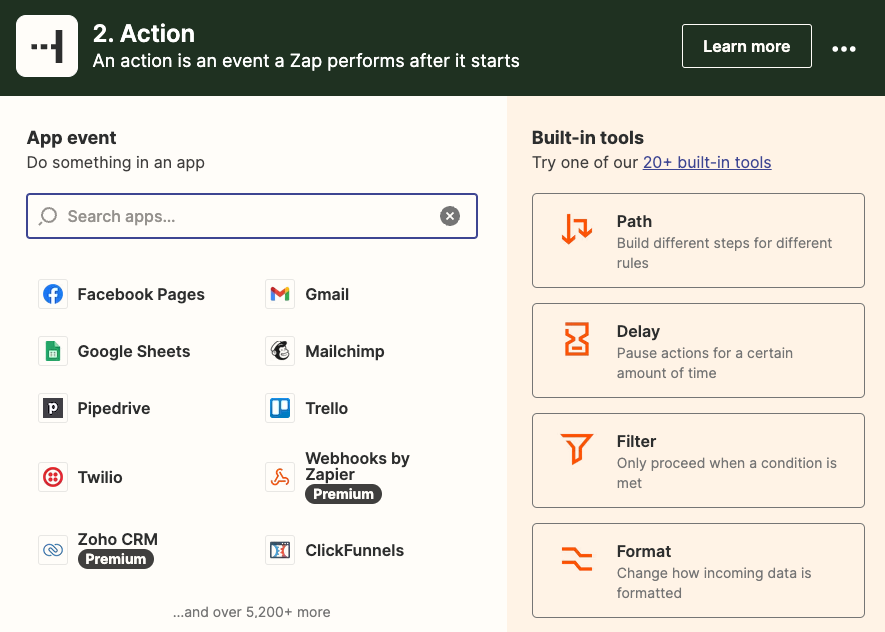This screenshot has width=885, height=632.
Task: Click the Filter funnel icon
Action: click(x=577, y=449)
